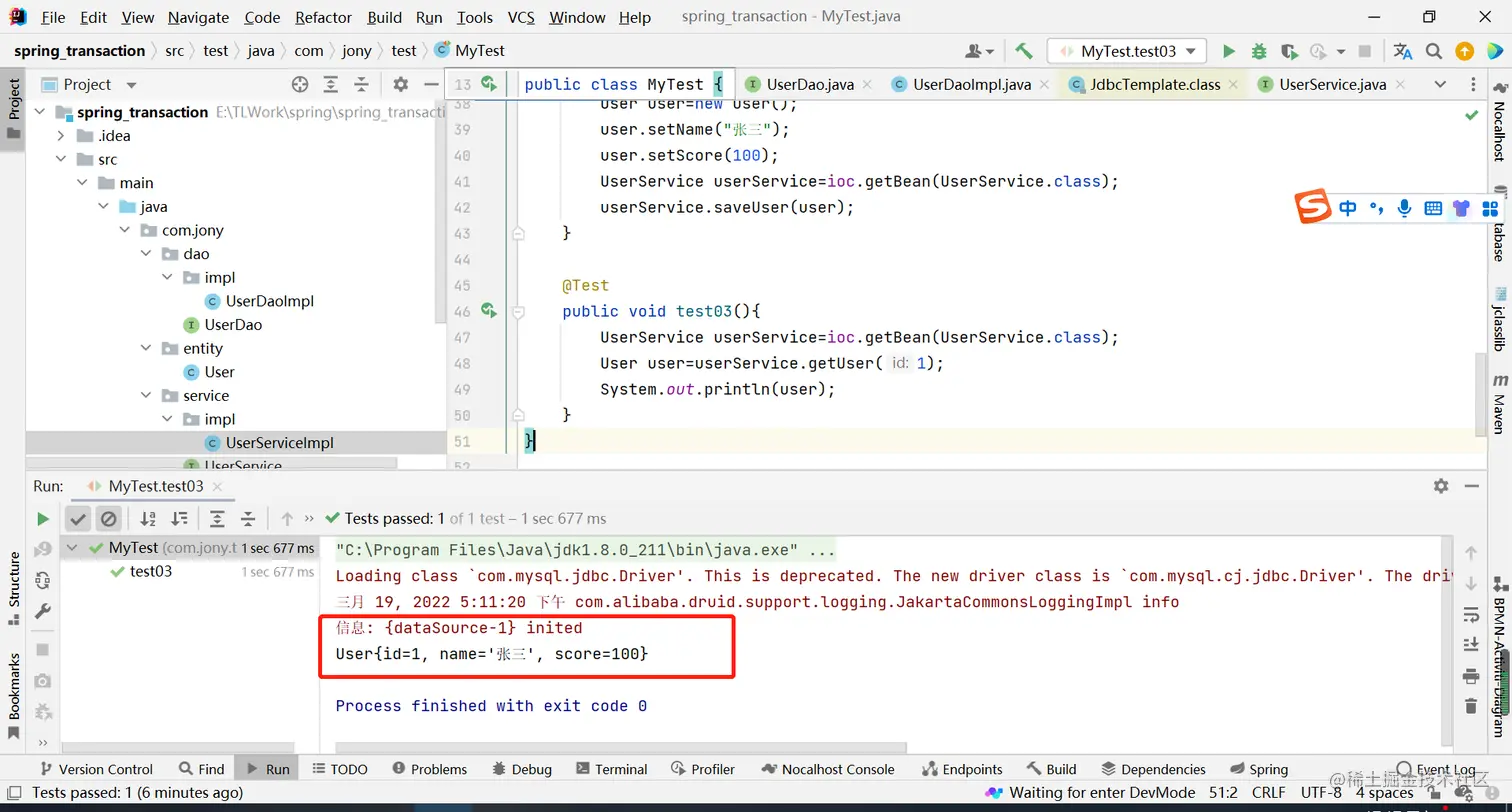Collapse all test results in the Run panel
This screenshot has width=1512, height=812.
tap(248, 518)
